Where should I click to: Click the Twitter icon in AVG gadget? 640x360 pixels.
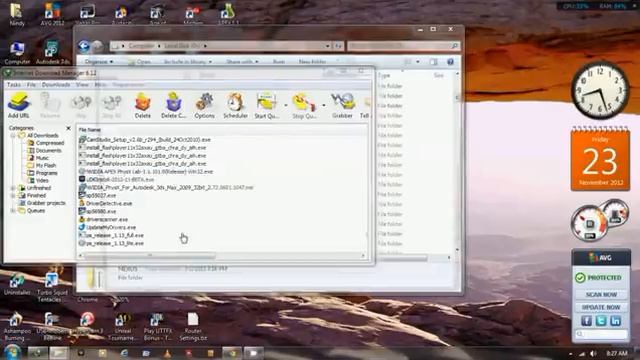[x=601, y=321]
